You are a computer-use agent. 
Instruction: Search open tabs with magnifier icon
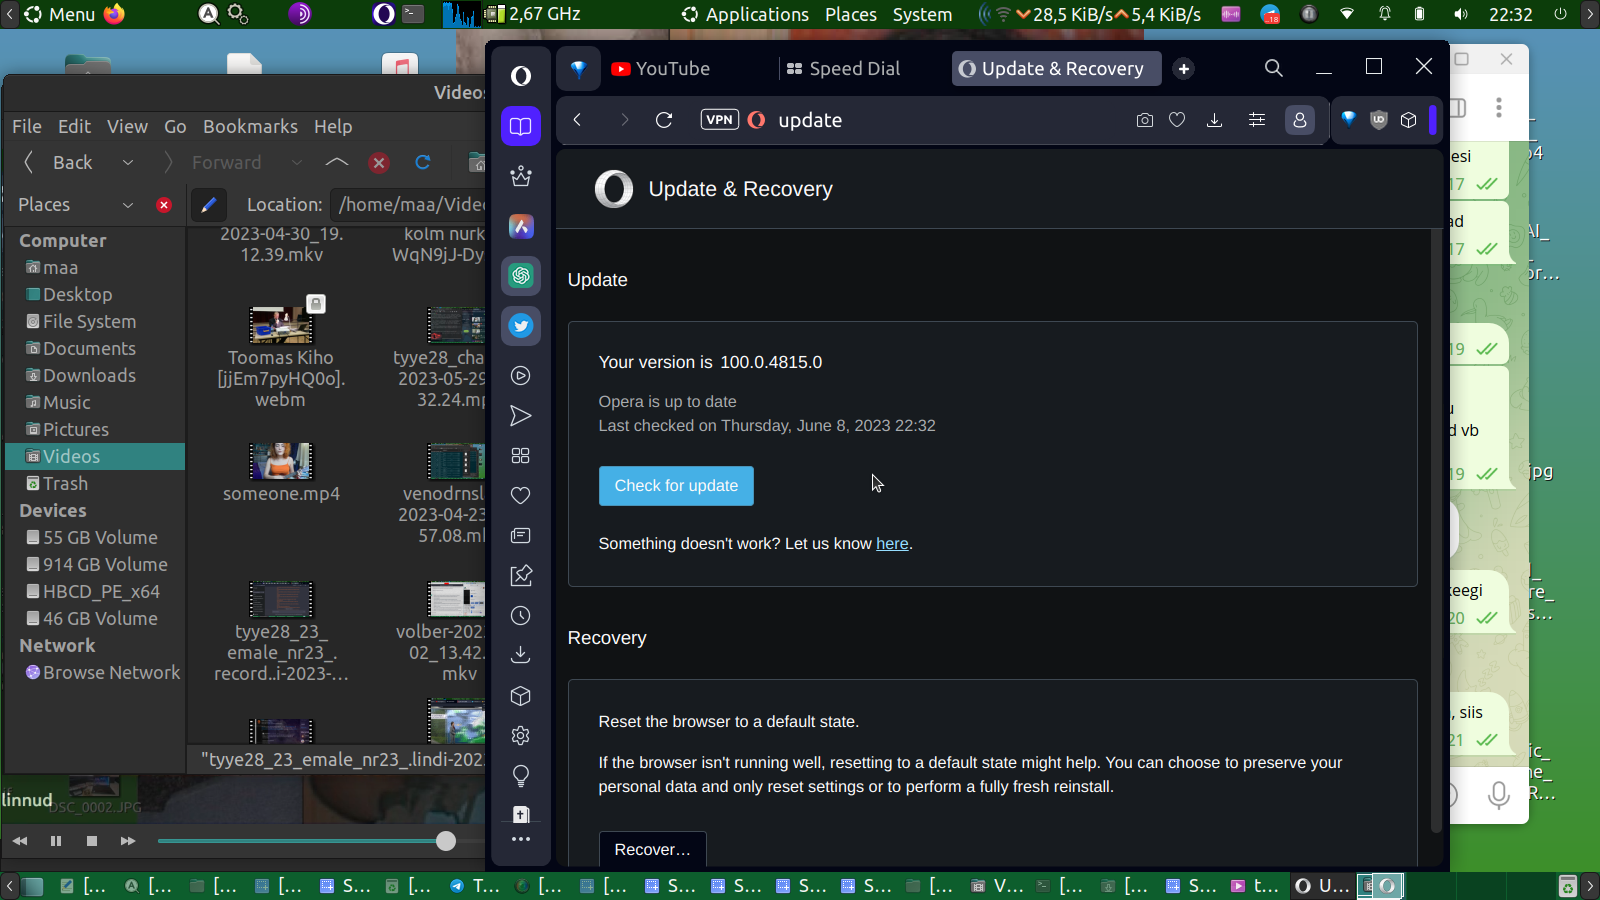pos(1273,68)
